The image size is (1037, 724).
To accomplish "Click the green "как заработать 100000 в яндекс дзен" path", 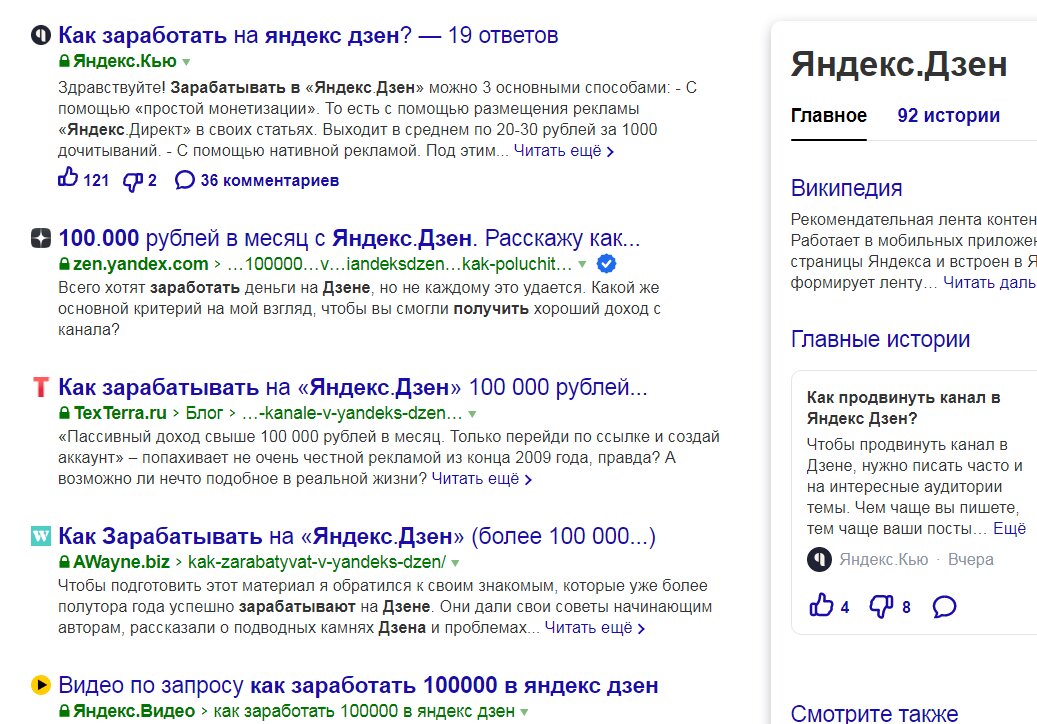I will click(x=364, y=711).
